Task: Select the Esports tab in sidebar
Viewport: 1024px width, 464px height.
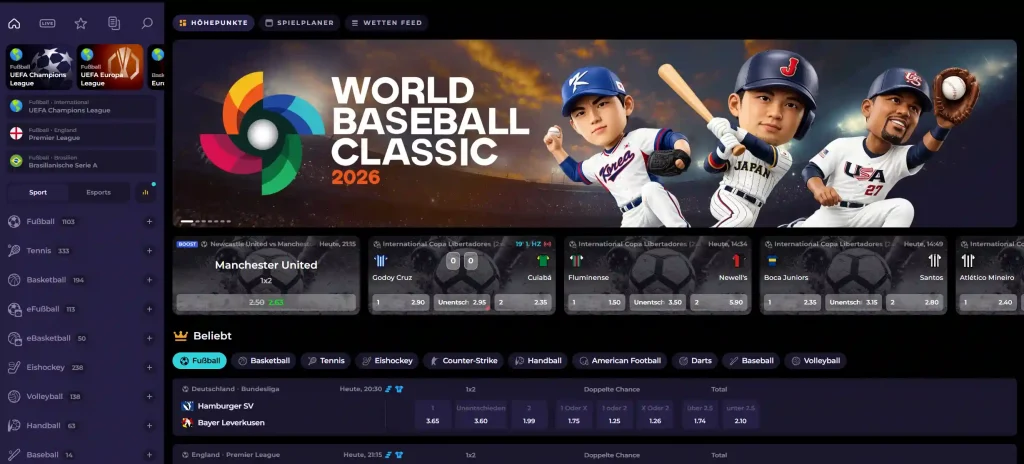Action: point(99,192)
